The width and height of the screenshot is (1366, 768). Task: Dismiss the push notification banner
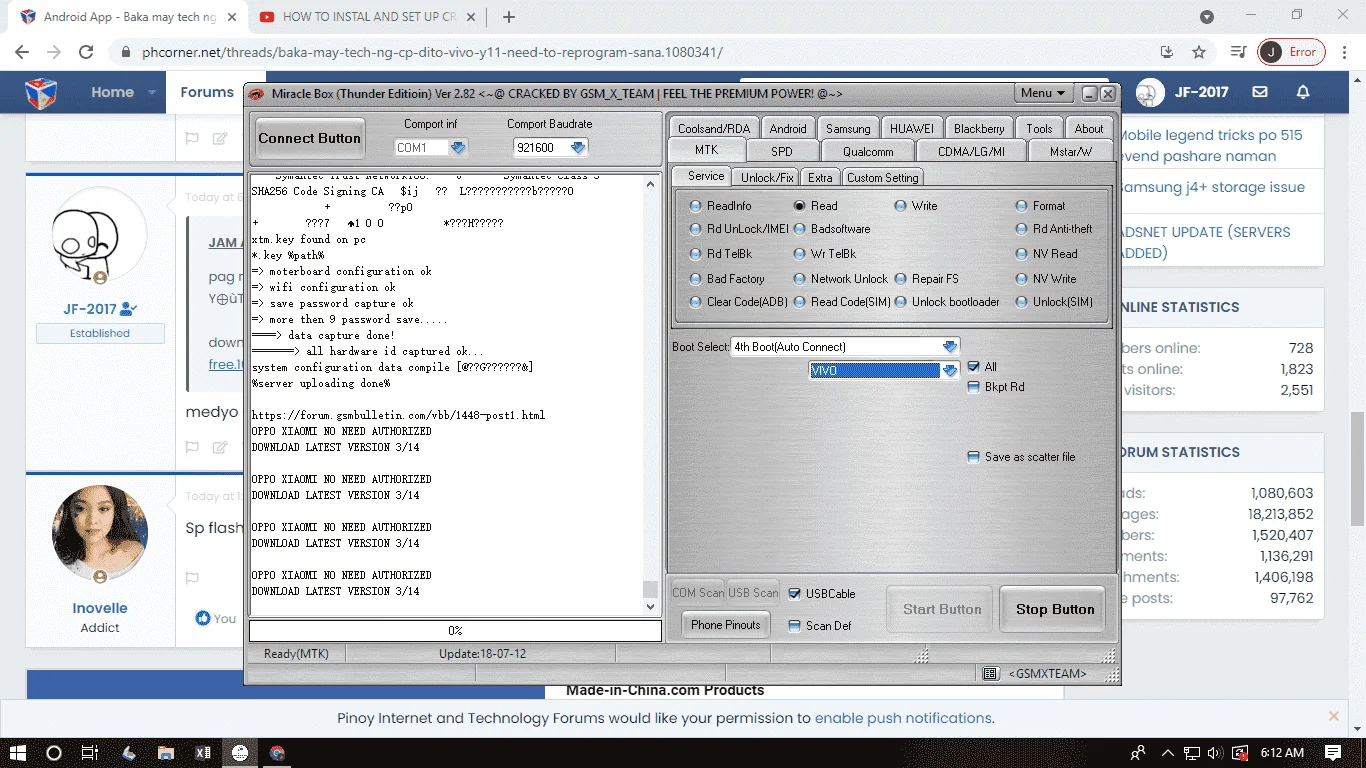1333,716
